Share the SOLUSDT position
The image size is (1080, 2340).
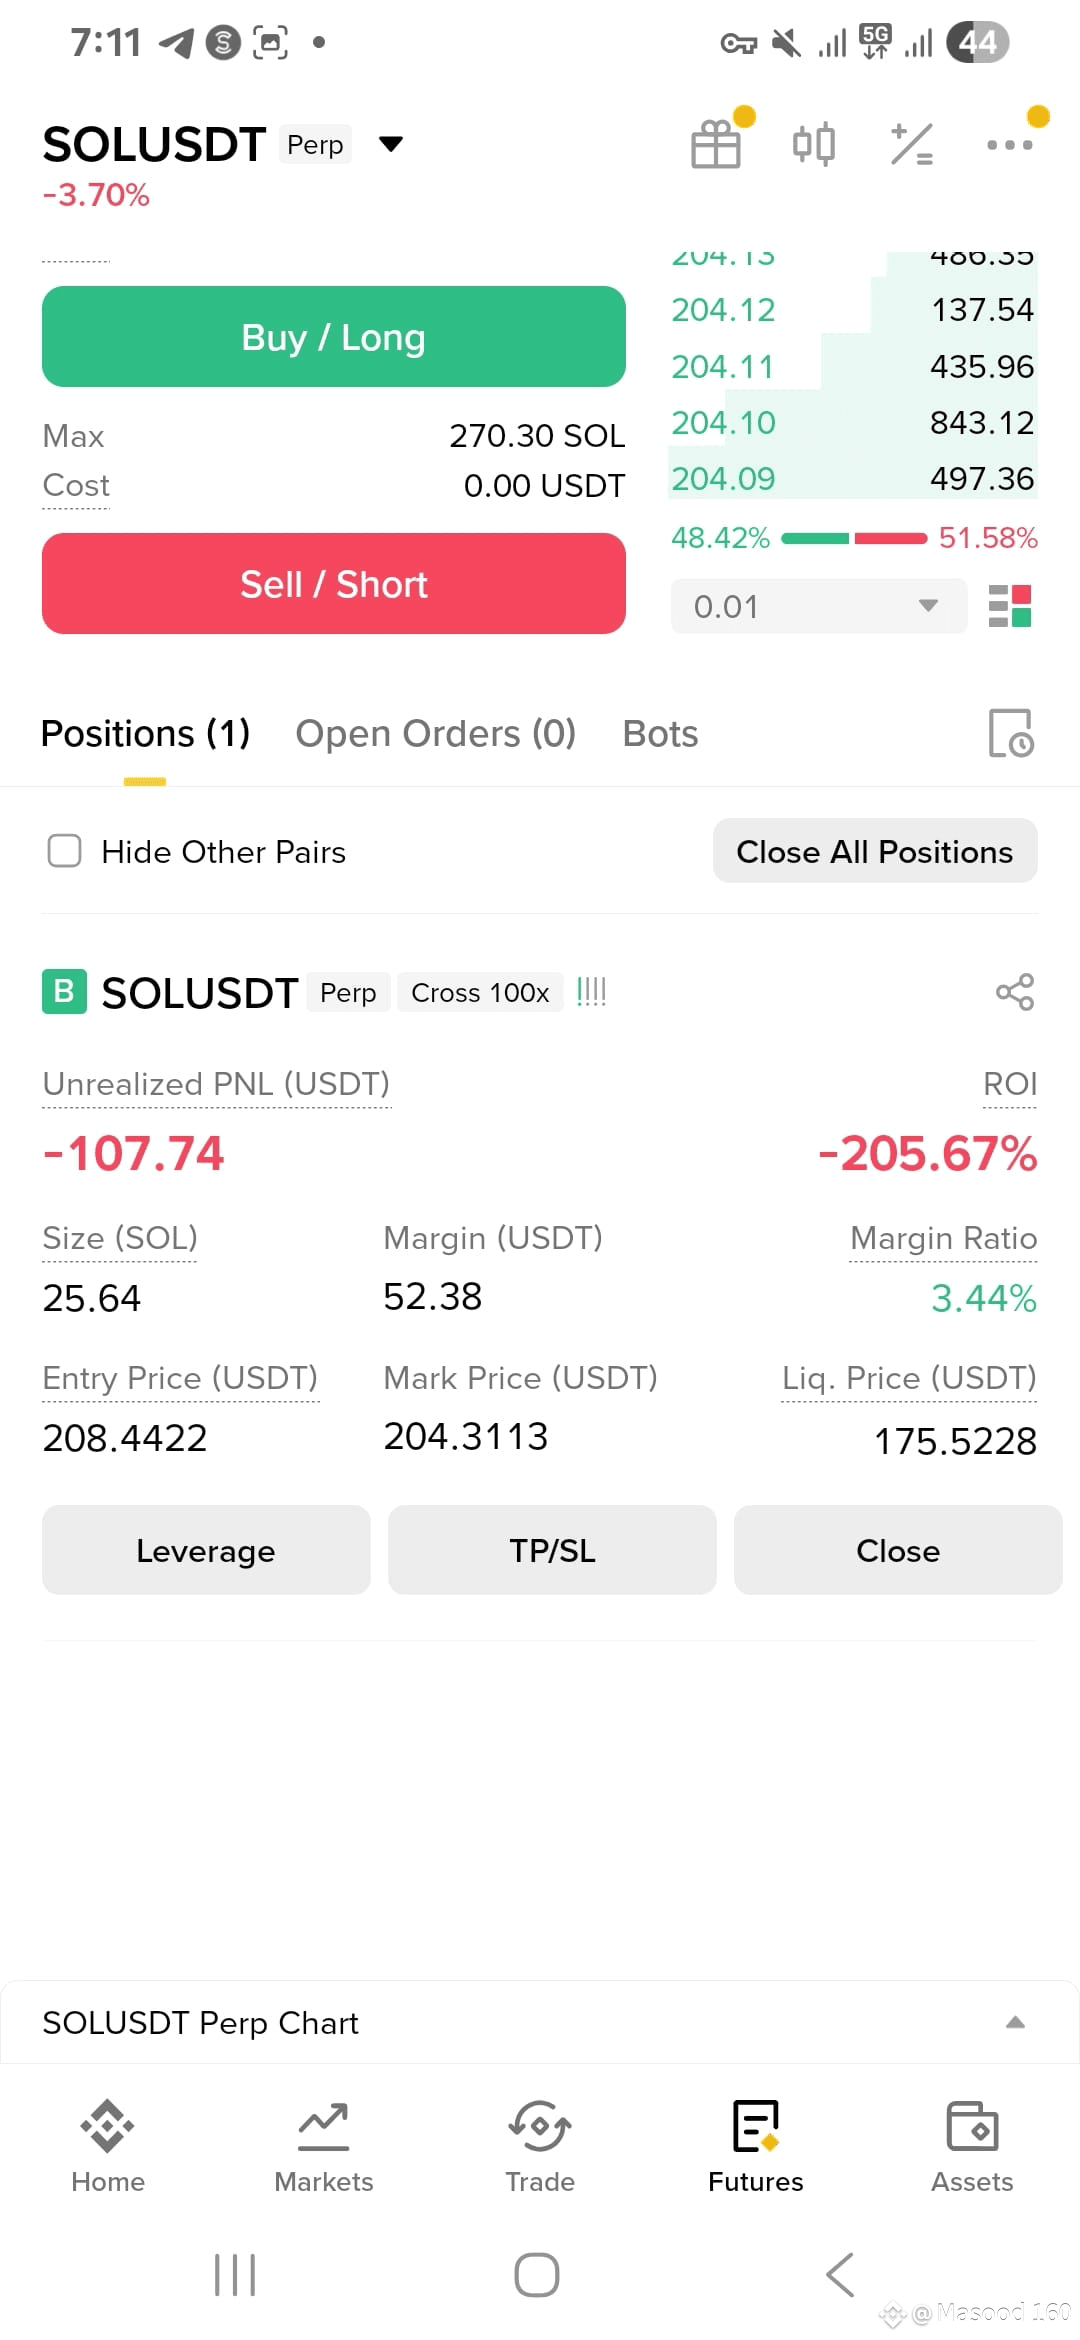pos(1015,992)
